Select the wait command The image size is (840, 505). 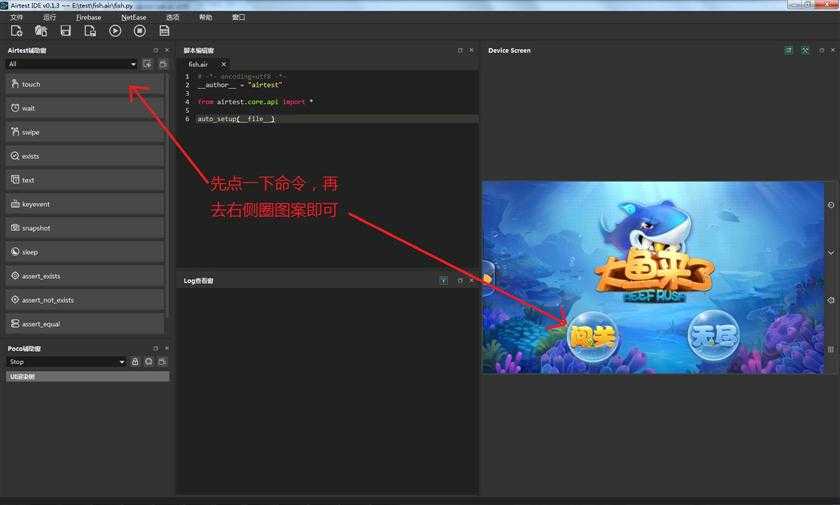click(x=85, y=108)
